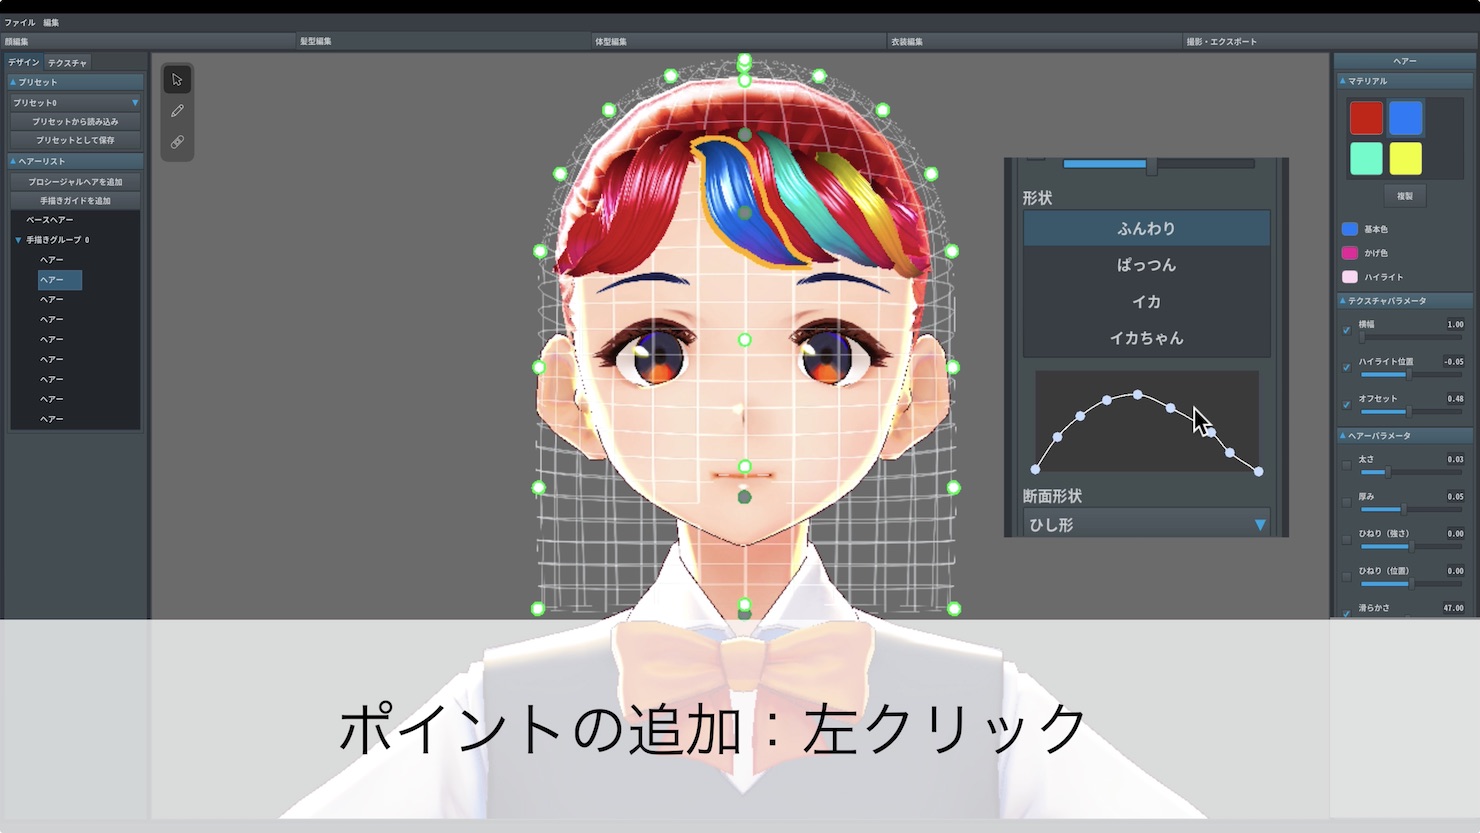Enable the ひねり(強さ) checkbox
This screenshot has height=833, width=1480.
(1346, 539)
